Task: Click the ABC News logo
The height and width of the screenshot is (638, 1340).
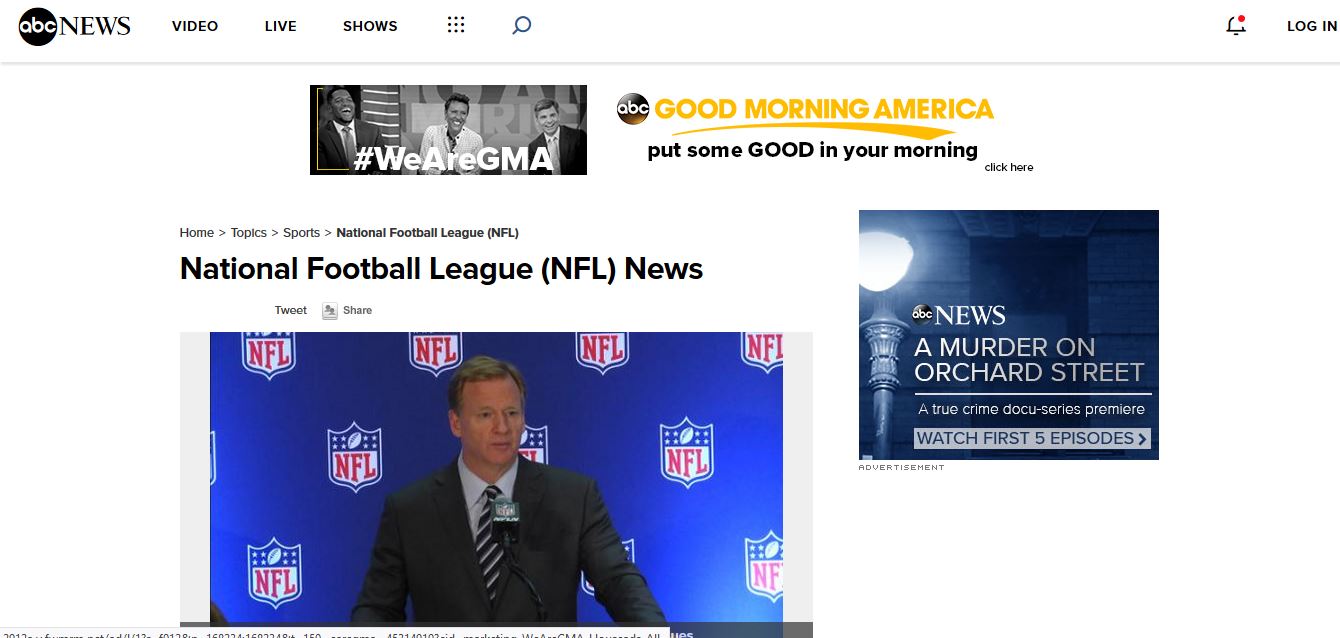Action: (x=75, y=26)
